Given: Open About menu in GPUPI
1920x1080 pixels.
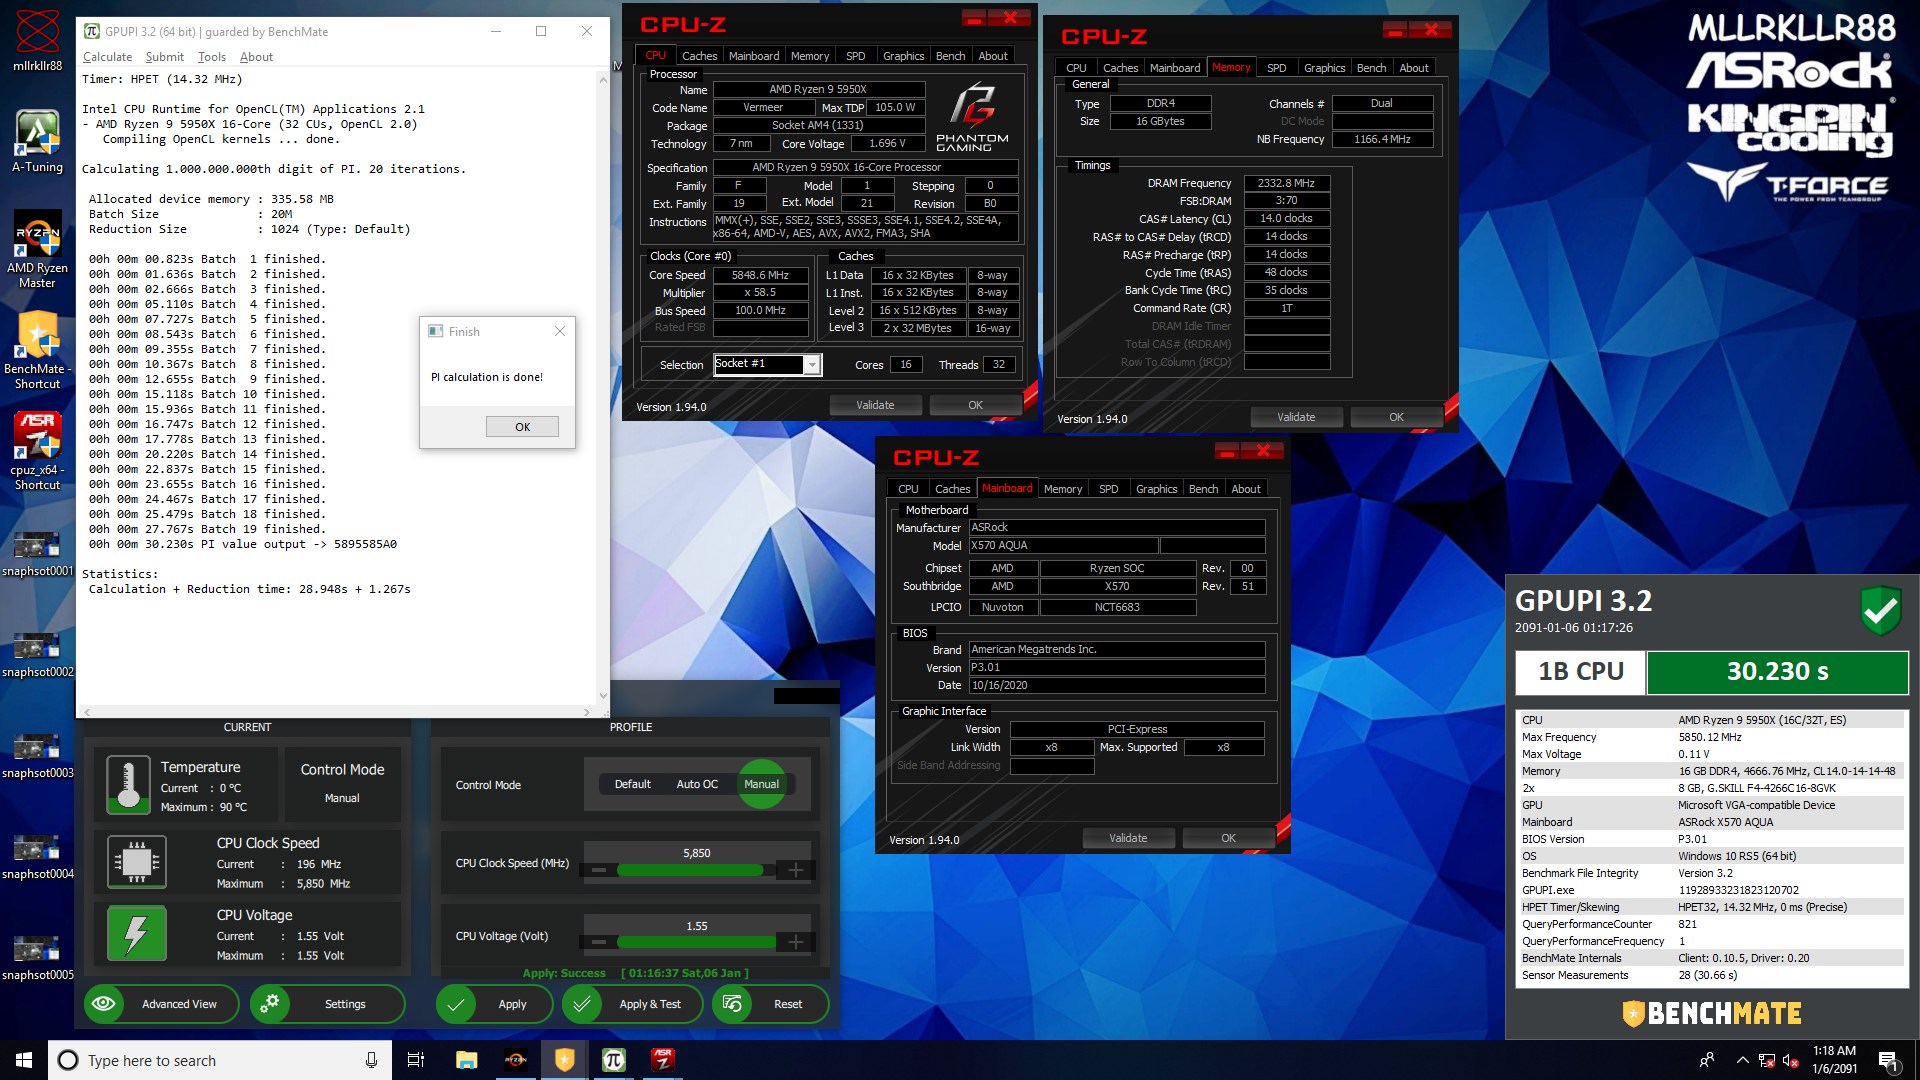Looking at the screenshot, I should pos(256,57).
